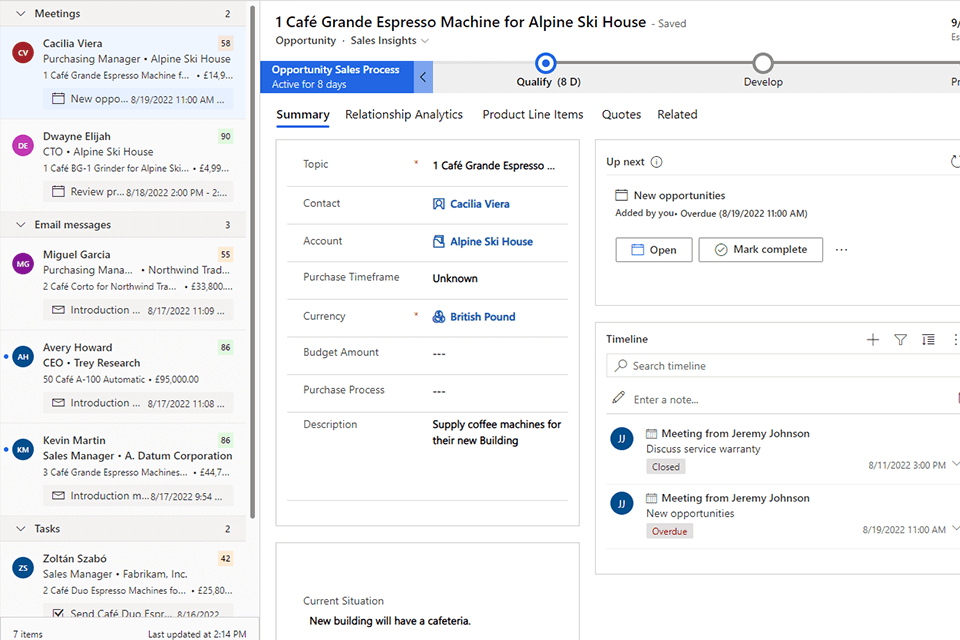Click the pencil icon beside Enter a note

click(619, 399)
